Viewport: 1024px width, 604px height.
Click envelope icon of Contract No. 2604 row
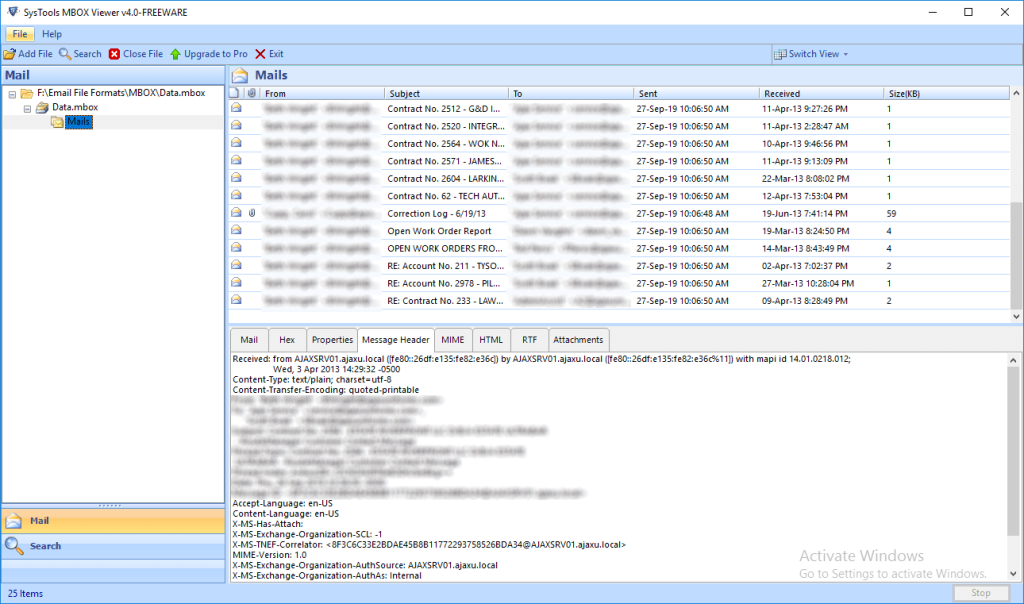(236, 178)
